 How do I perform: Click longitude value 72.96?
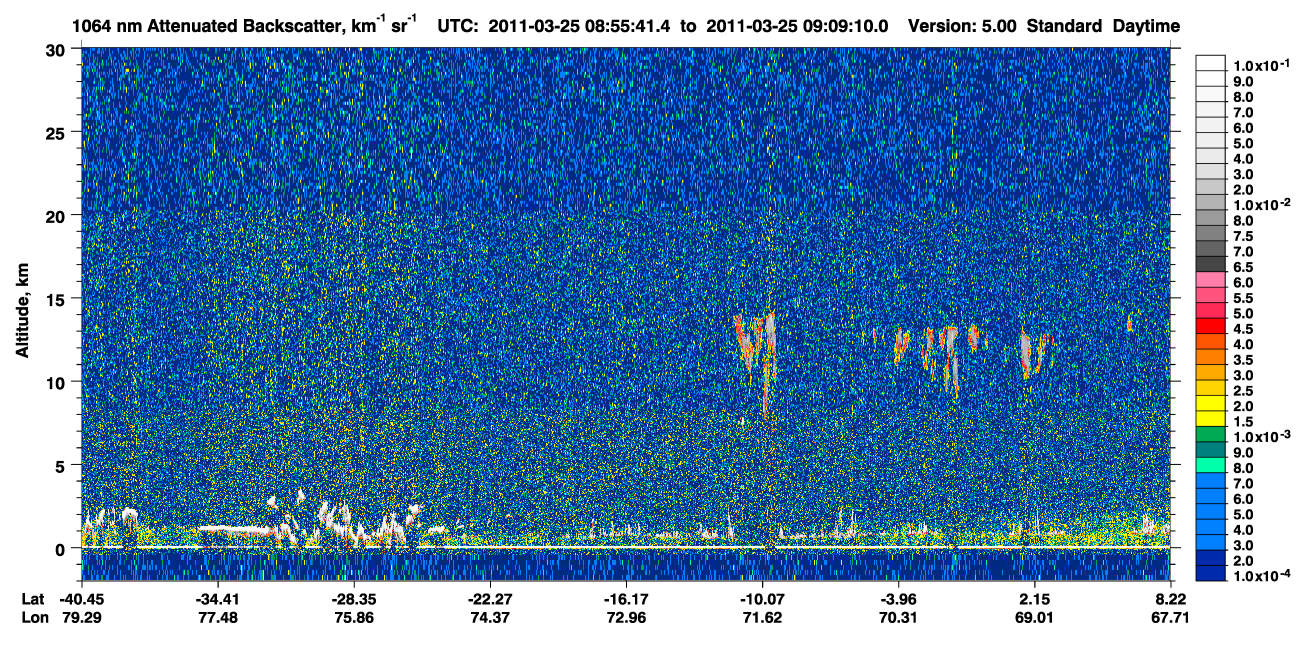tap(625, 617)
